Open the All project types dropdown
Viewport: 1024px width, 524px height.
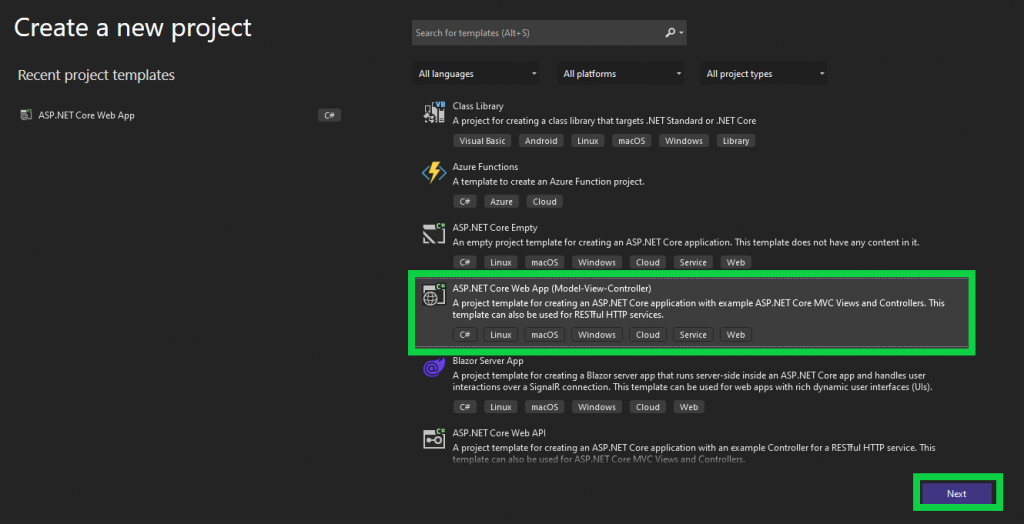pos(763,74)
